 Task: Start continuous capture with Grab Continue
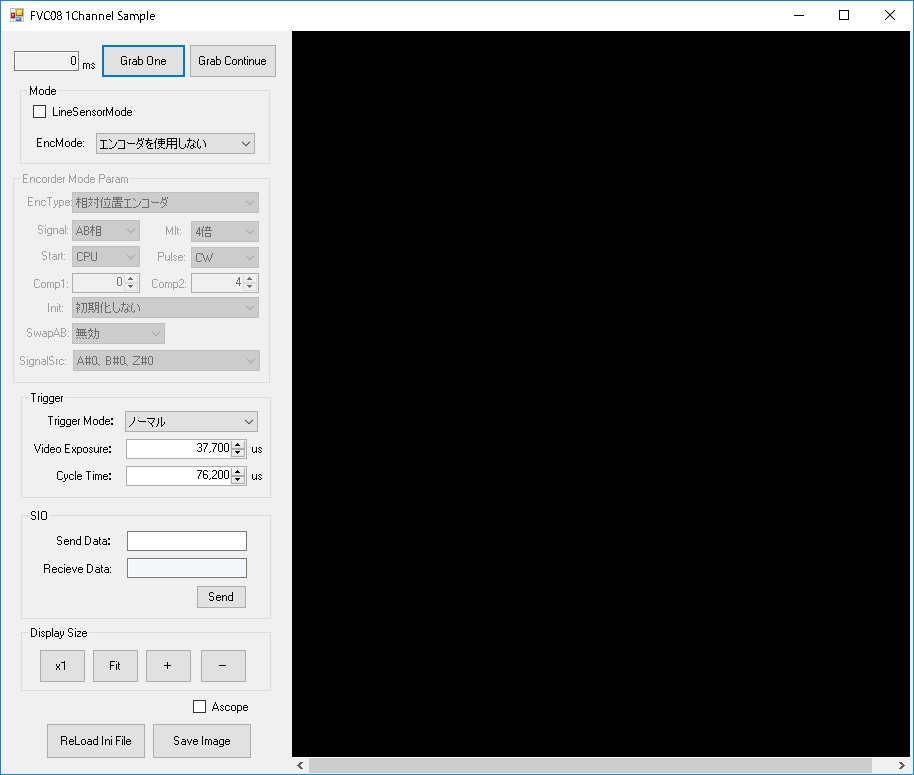click(x=233, y=61)
